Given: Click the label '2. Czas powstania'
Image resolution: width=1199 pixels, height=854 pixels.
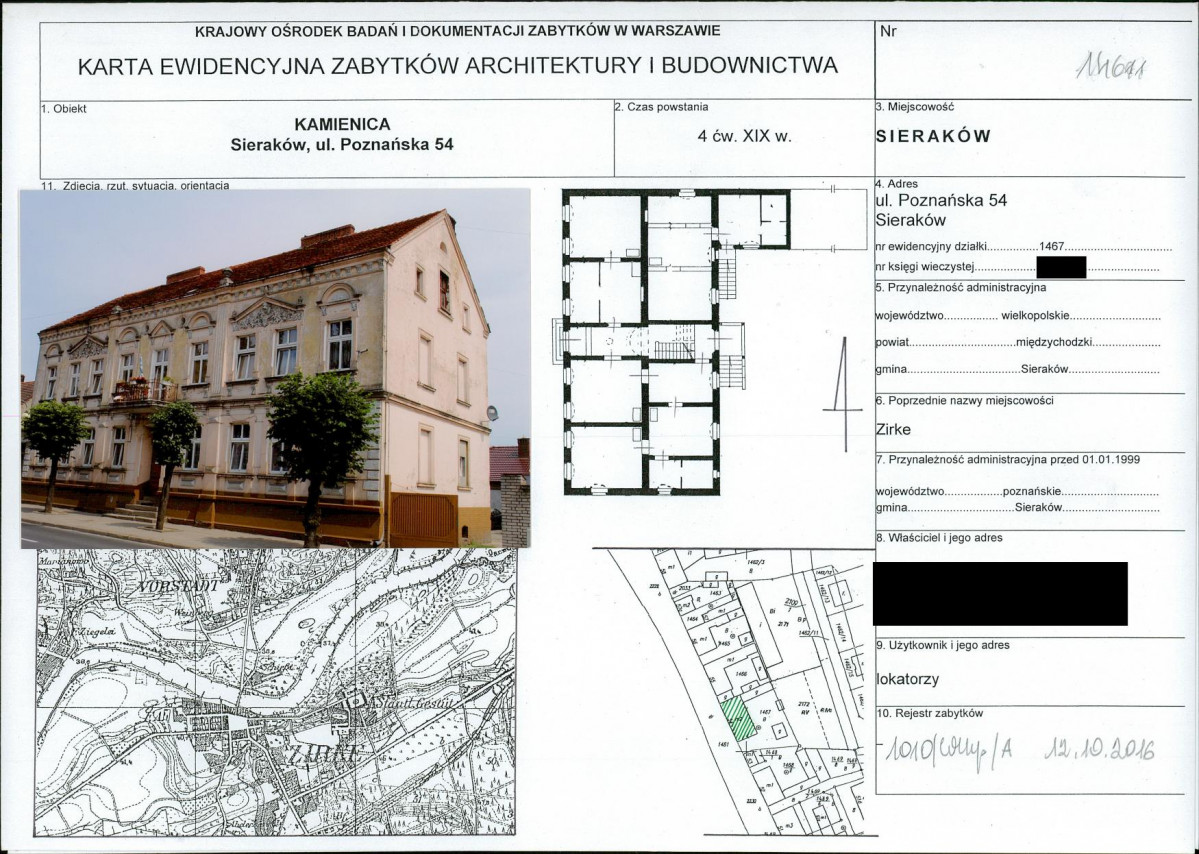Looking at the screenshot, I should (661, 107).
